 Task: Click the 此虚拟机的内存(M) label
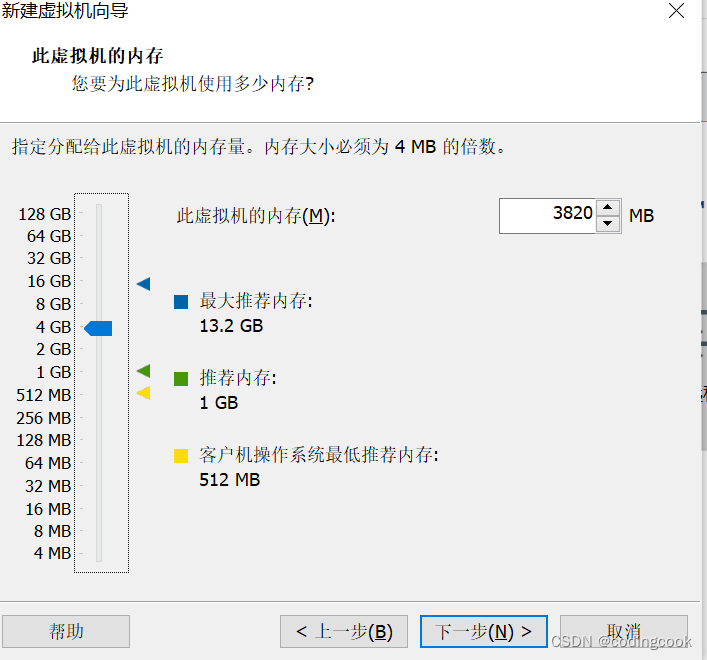pyautogui.click(x=256, y=216)
